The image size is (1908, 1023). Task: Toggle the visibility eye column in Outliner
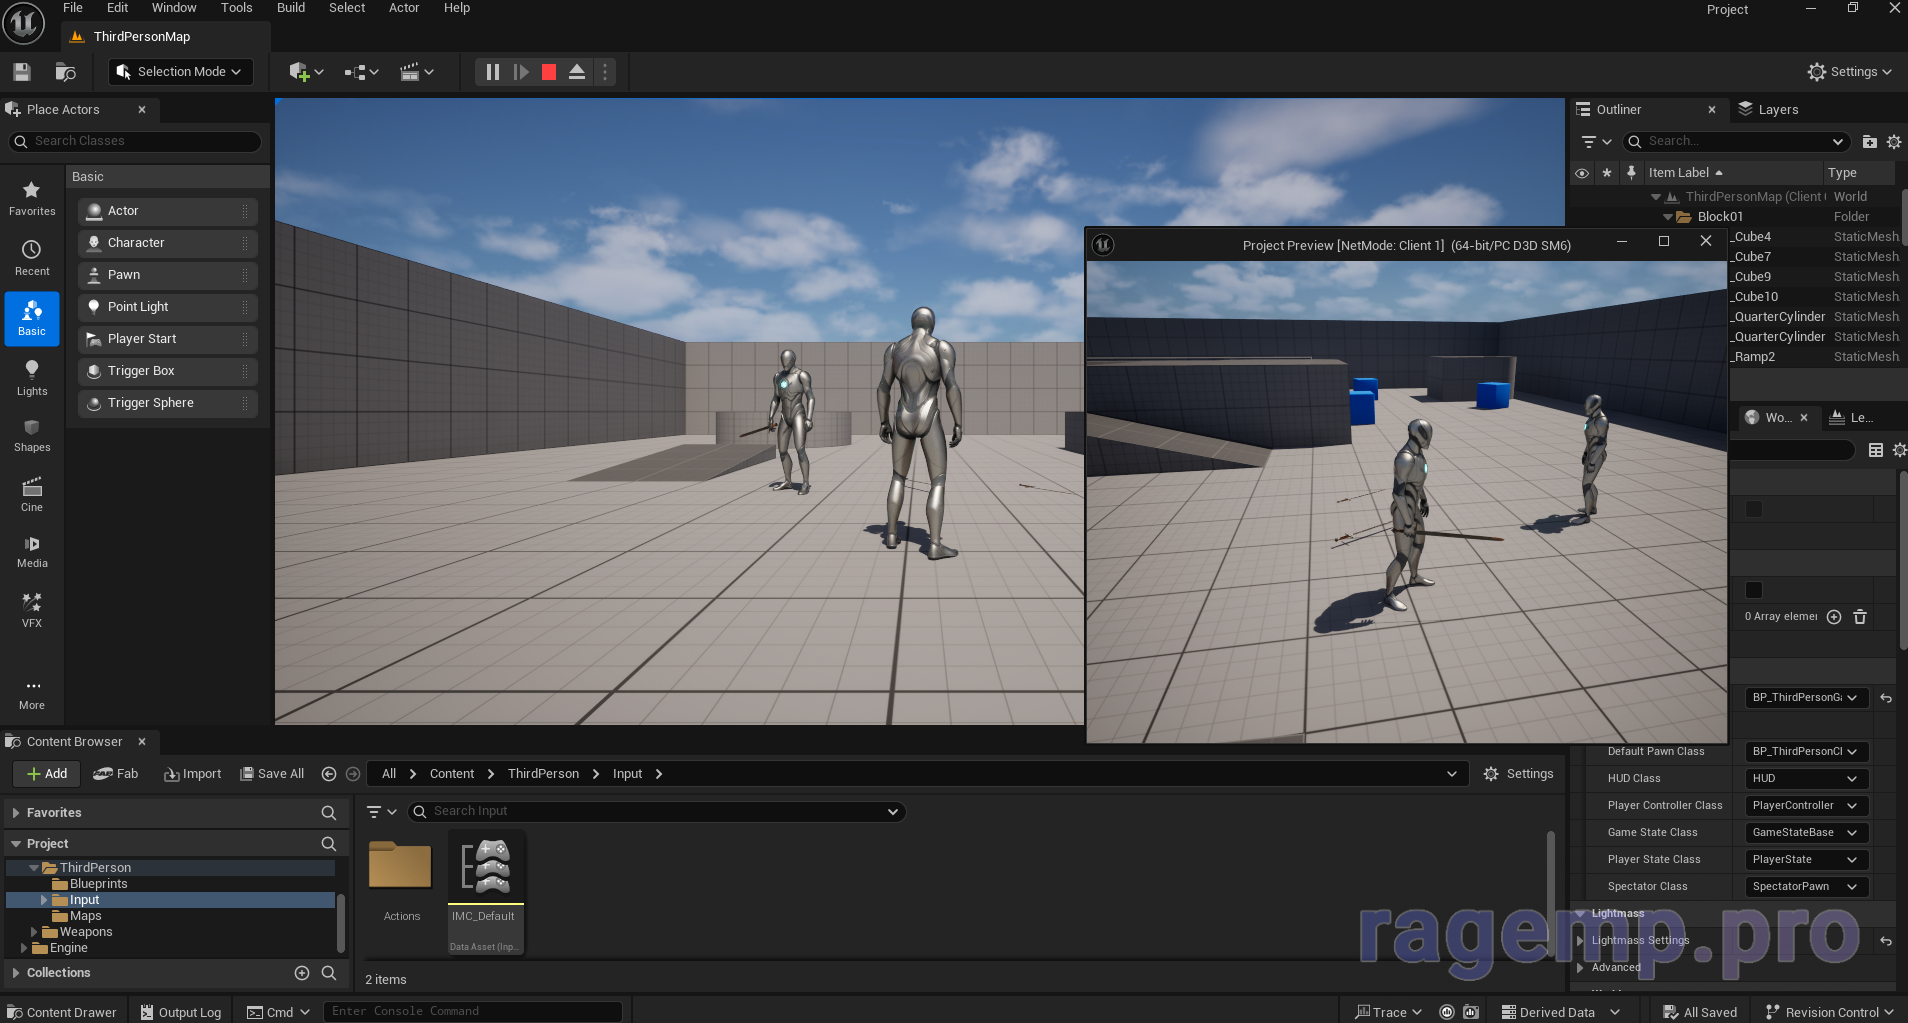coord(1582,173)
